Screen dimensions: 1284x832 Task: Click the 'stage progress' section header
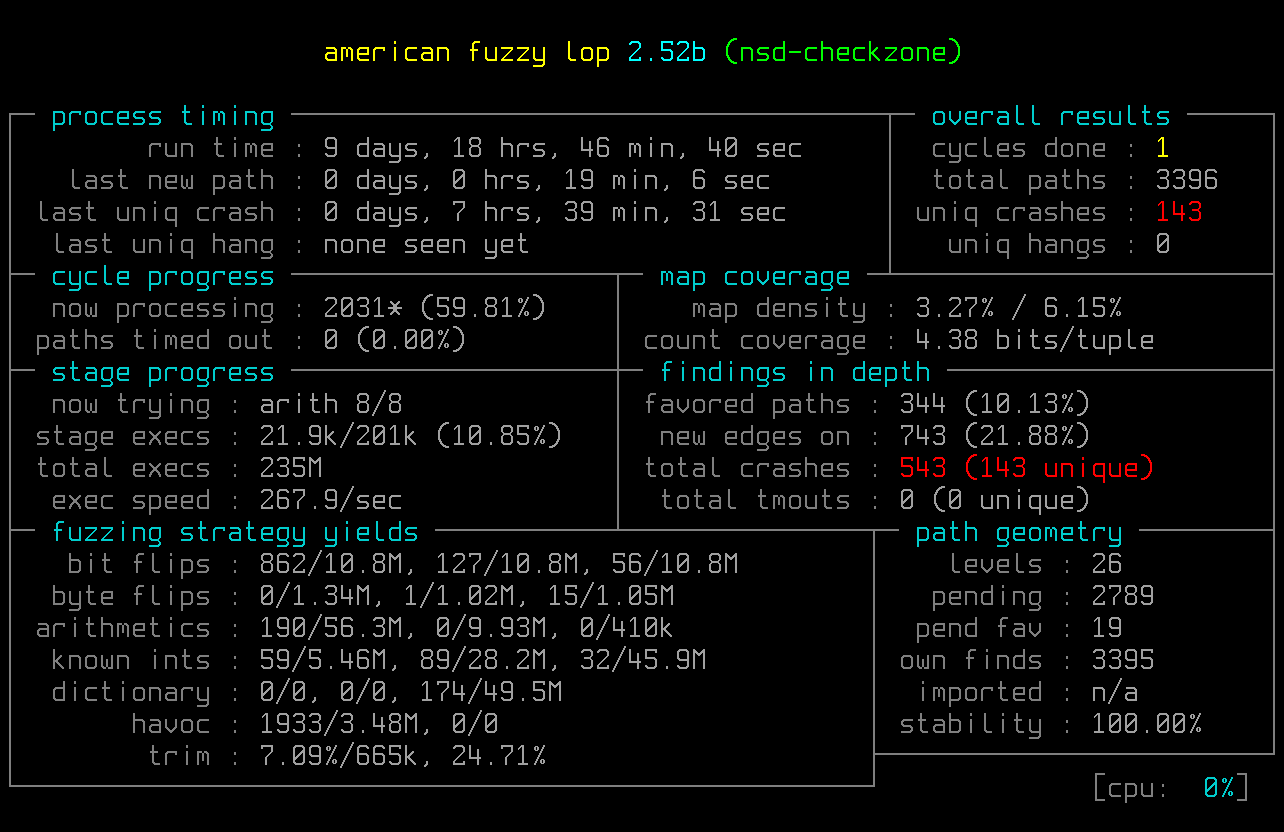pos(163,373)
